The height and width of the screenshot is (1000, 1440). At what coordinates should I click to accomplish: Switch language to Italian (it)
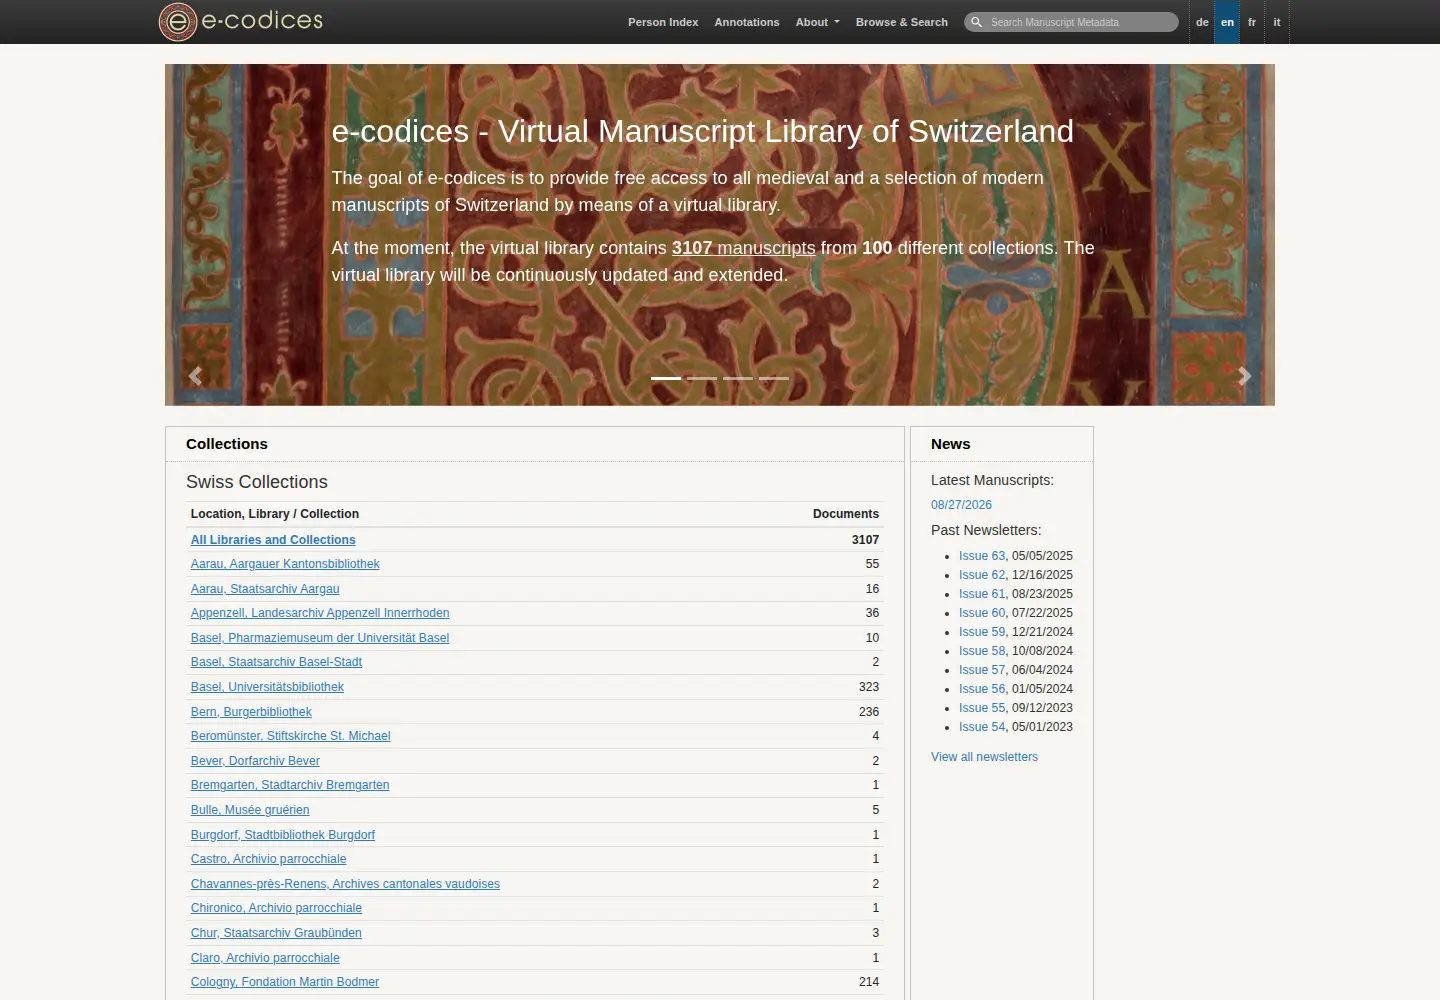[1277, 22]
